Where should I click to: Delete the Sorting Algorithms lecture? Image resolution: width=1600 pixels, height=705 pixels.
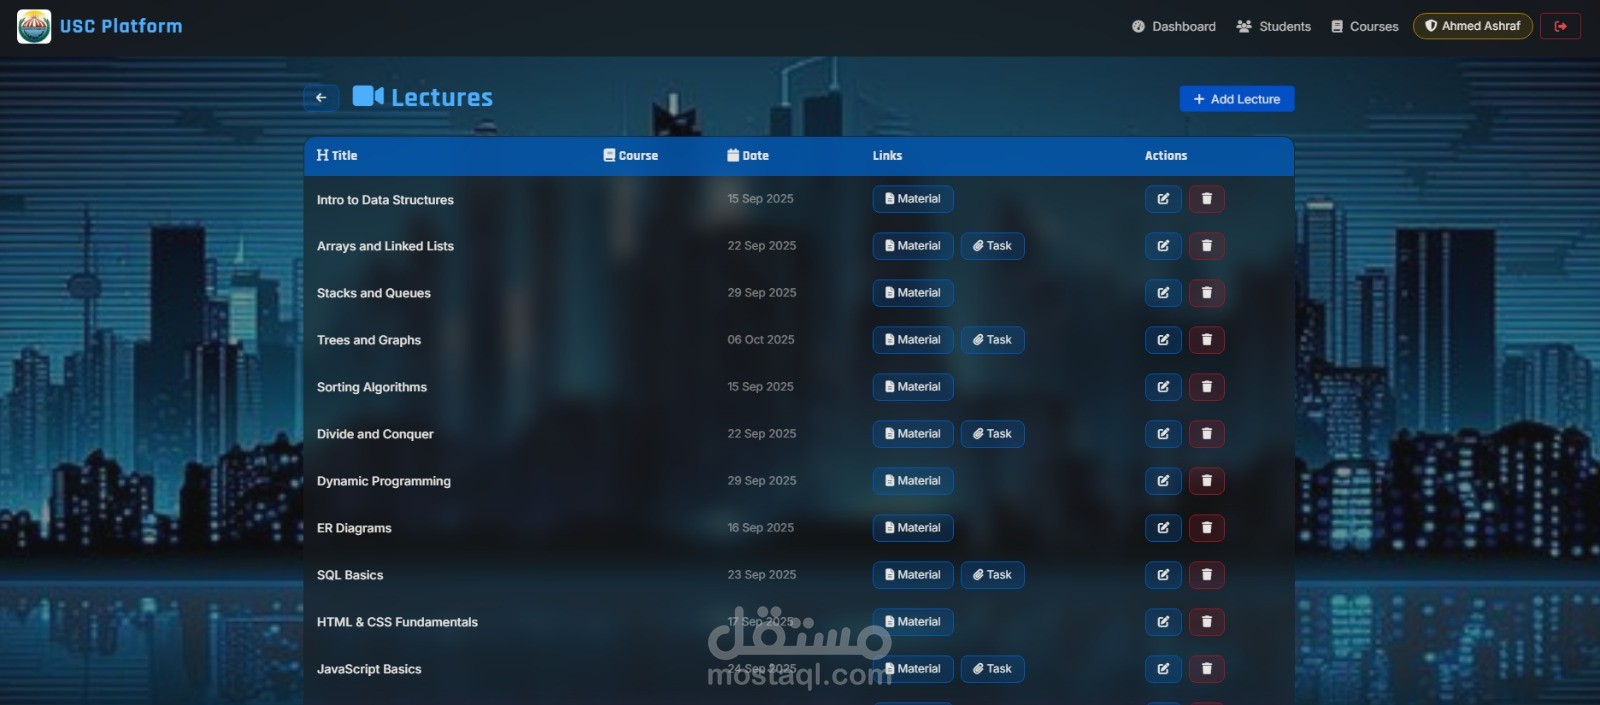point(1207,387)
